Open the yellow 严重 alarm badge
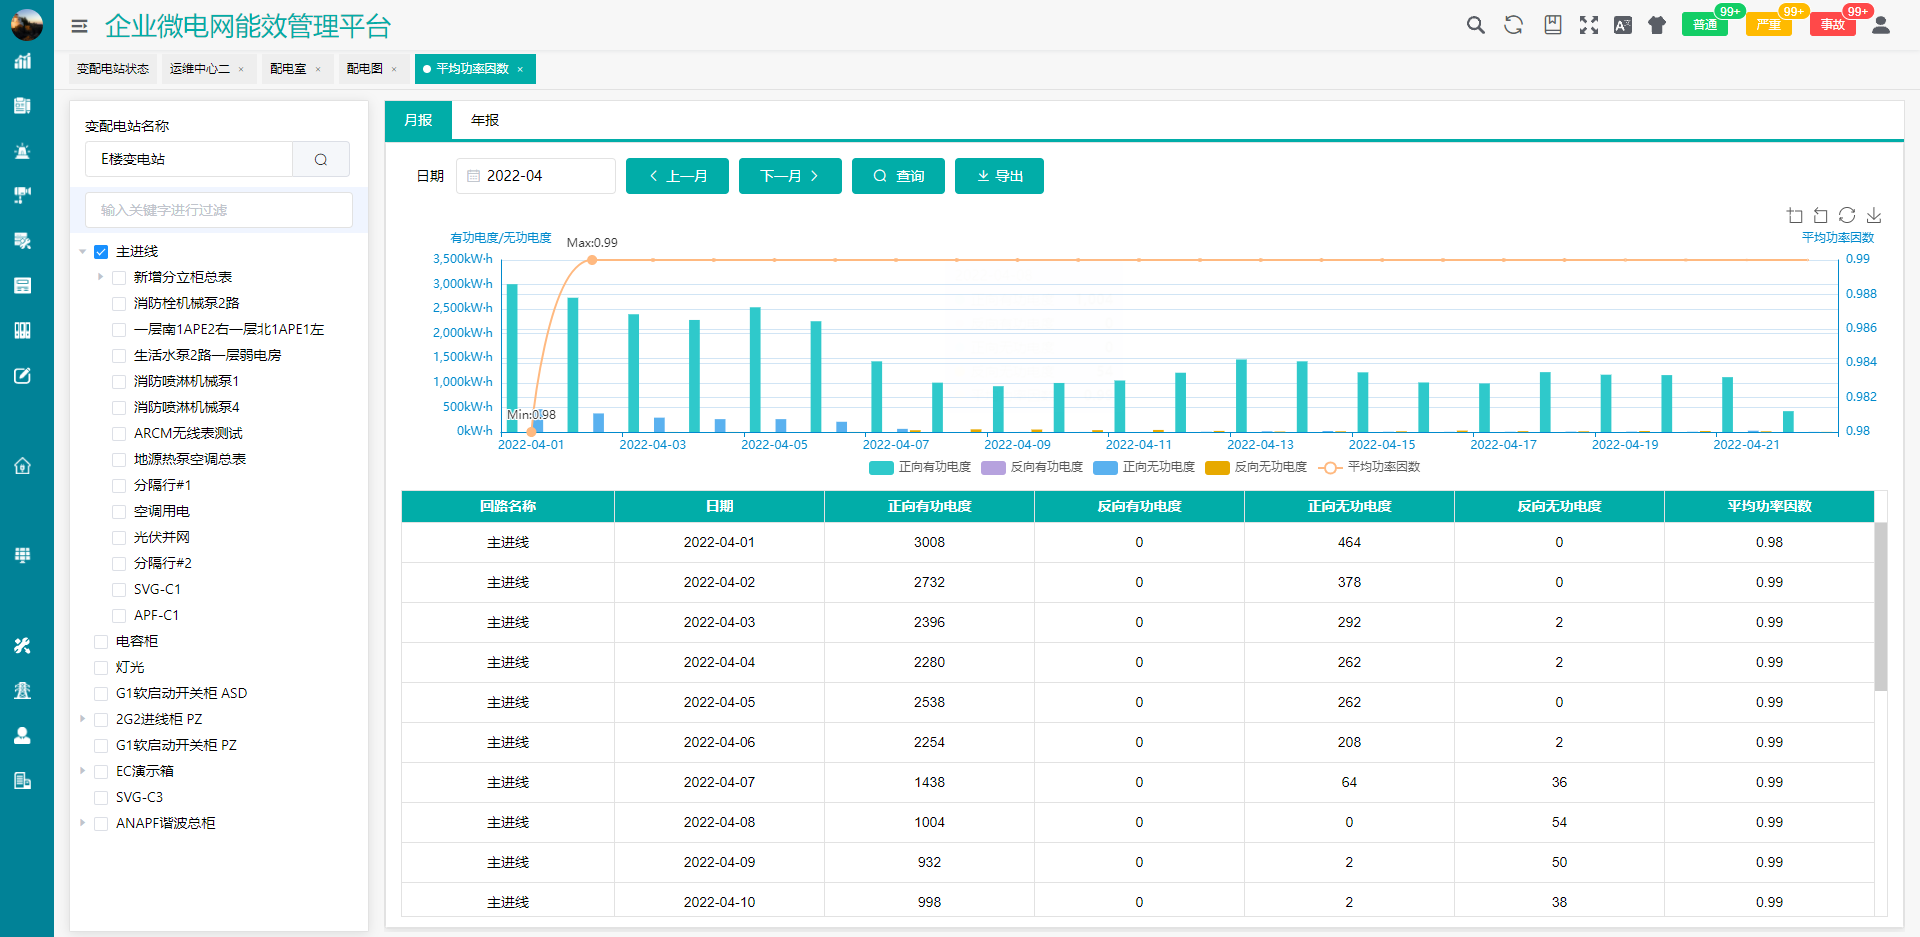 pyautogui.click(x=1769, y=25)
